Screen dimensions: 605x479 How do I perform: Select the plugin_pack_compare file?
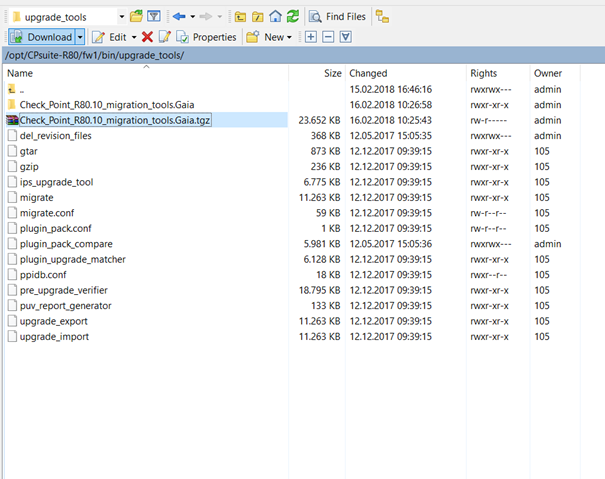pyautogui.click(x=66, y=244)
